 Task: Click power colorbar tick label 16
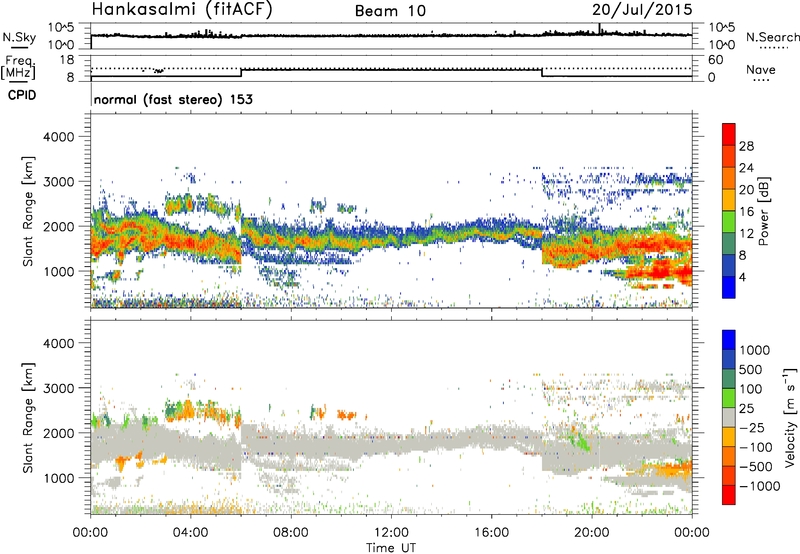coord(746,212)
